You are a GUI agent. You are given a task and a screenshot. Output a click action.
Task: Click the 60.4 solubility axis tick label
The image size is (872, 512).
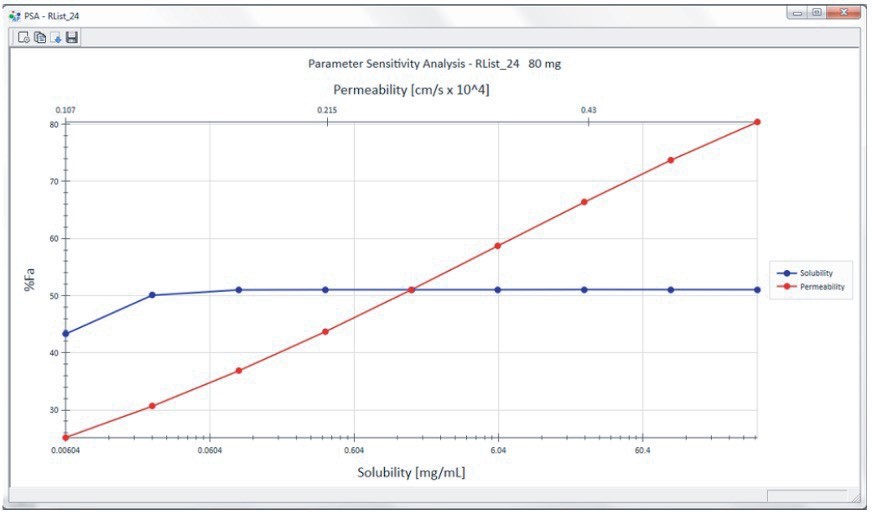pos(642,450)
